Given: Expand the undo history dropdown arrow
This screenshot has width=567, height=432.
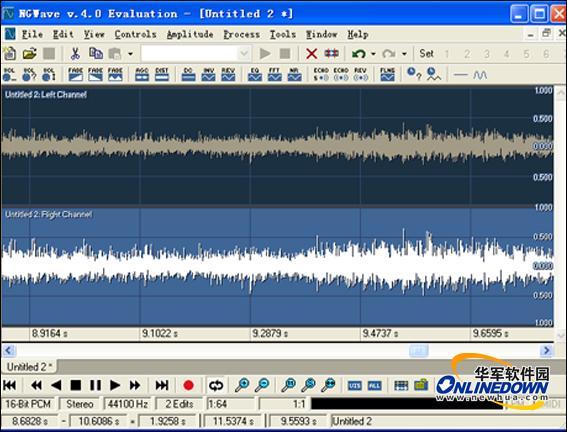Looking at the screenshot, I should click(x=373, y=54).
